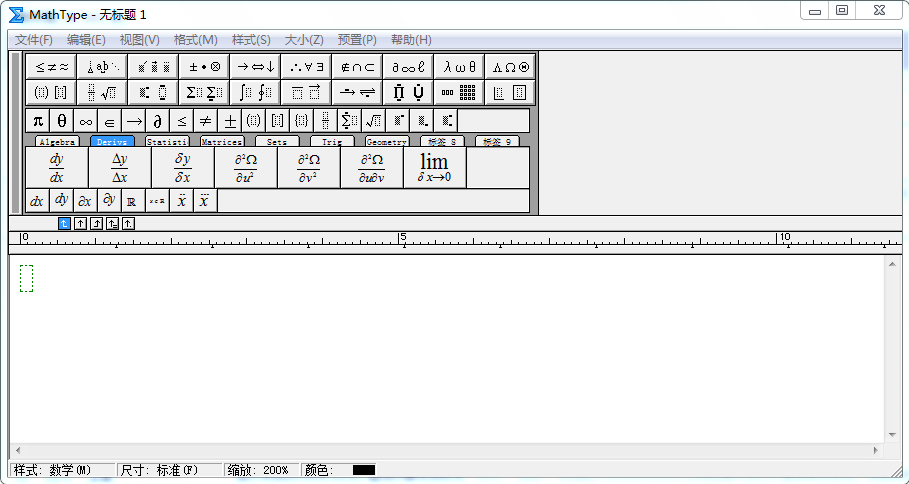This screenshot has width=909, height=484.
Task: Open the 编辑(E) menu
Action: [86, 40]
